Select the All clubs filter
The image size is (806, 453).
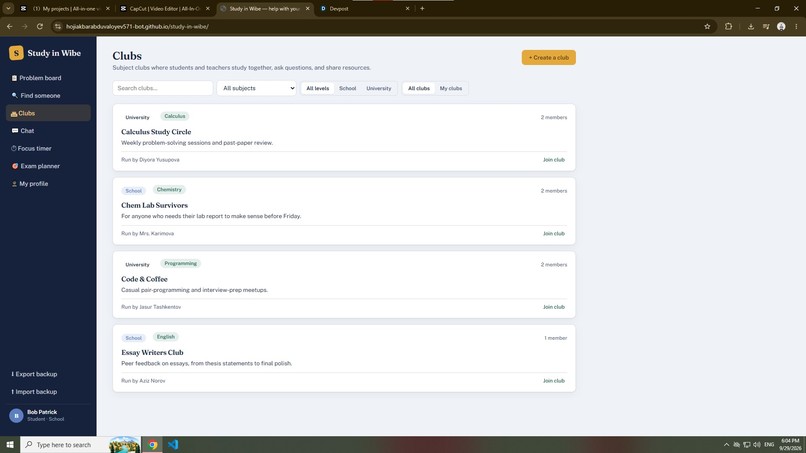[419, 88]
